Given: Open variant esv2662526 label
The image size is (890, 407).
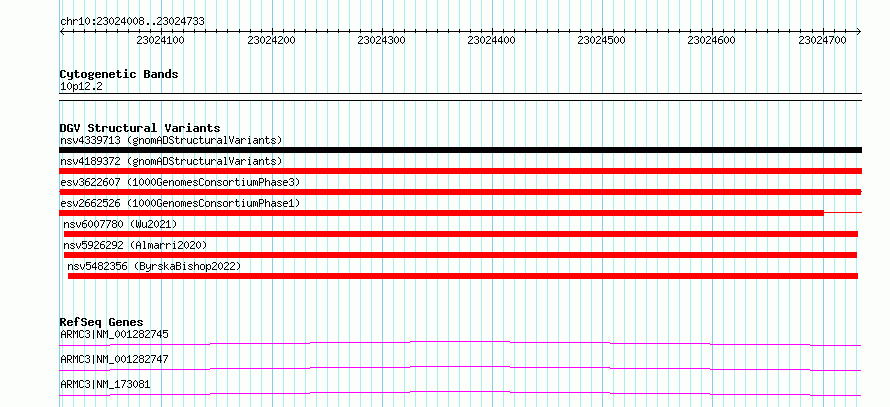Looking at the screenshot, I should coord(180,203).
